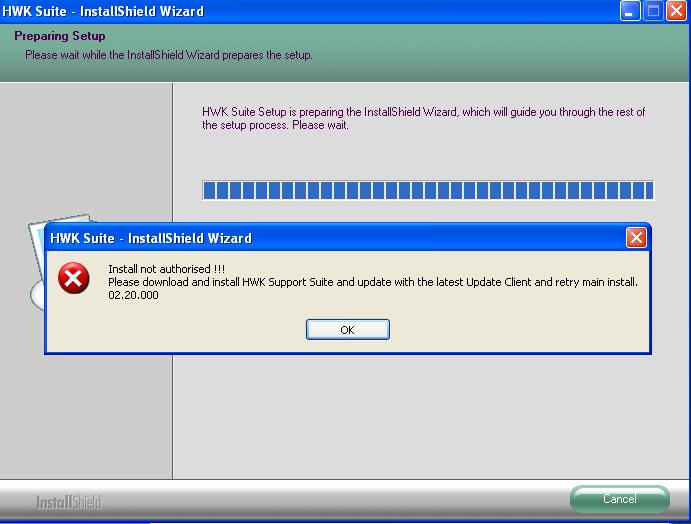Click the 'Preparing Setup' heading
This screenshot has width=691, height=524.
(x=60, y=36)
